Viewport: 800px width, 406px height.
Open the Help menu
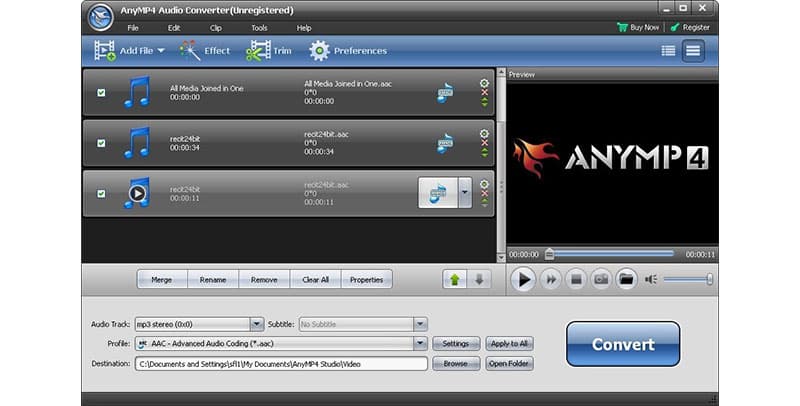coord(304,28)
